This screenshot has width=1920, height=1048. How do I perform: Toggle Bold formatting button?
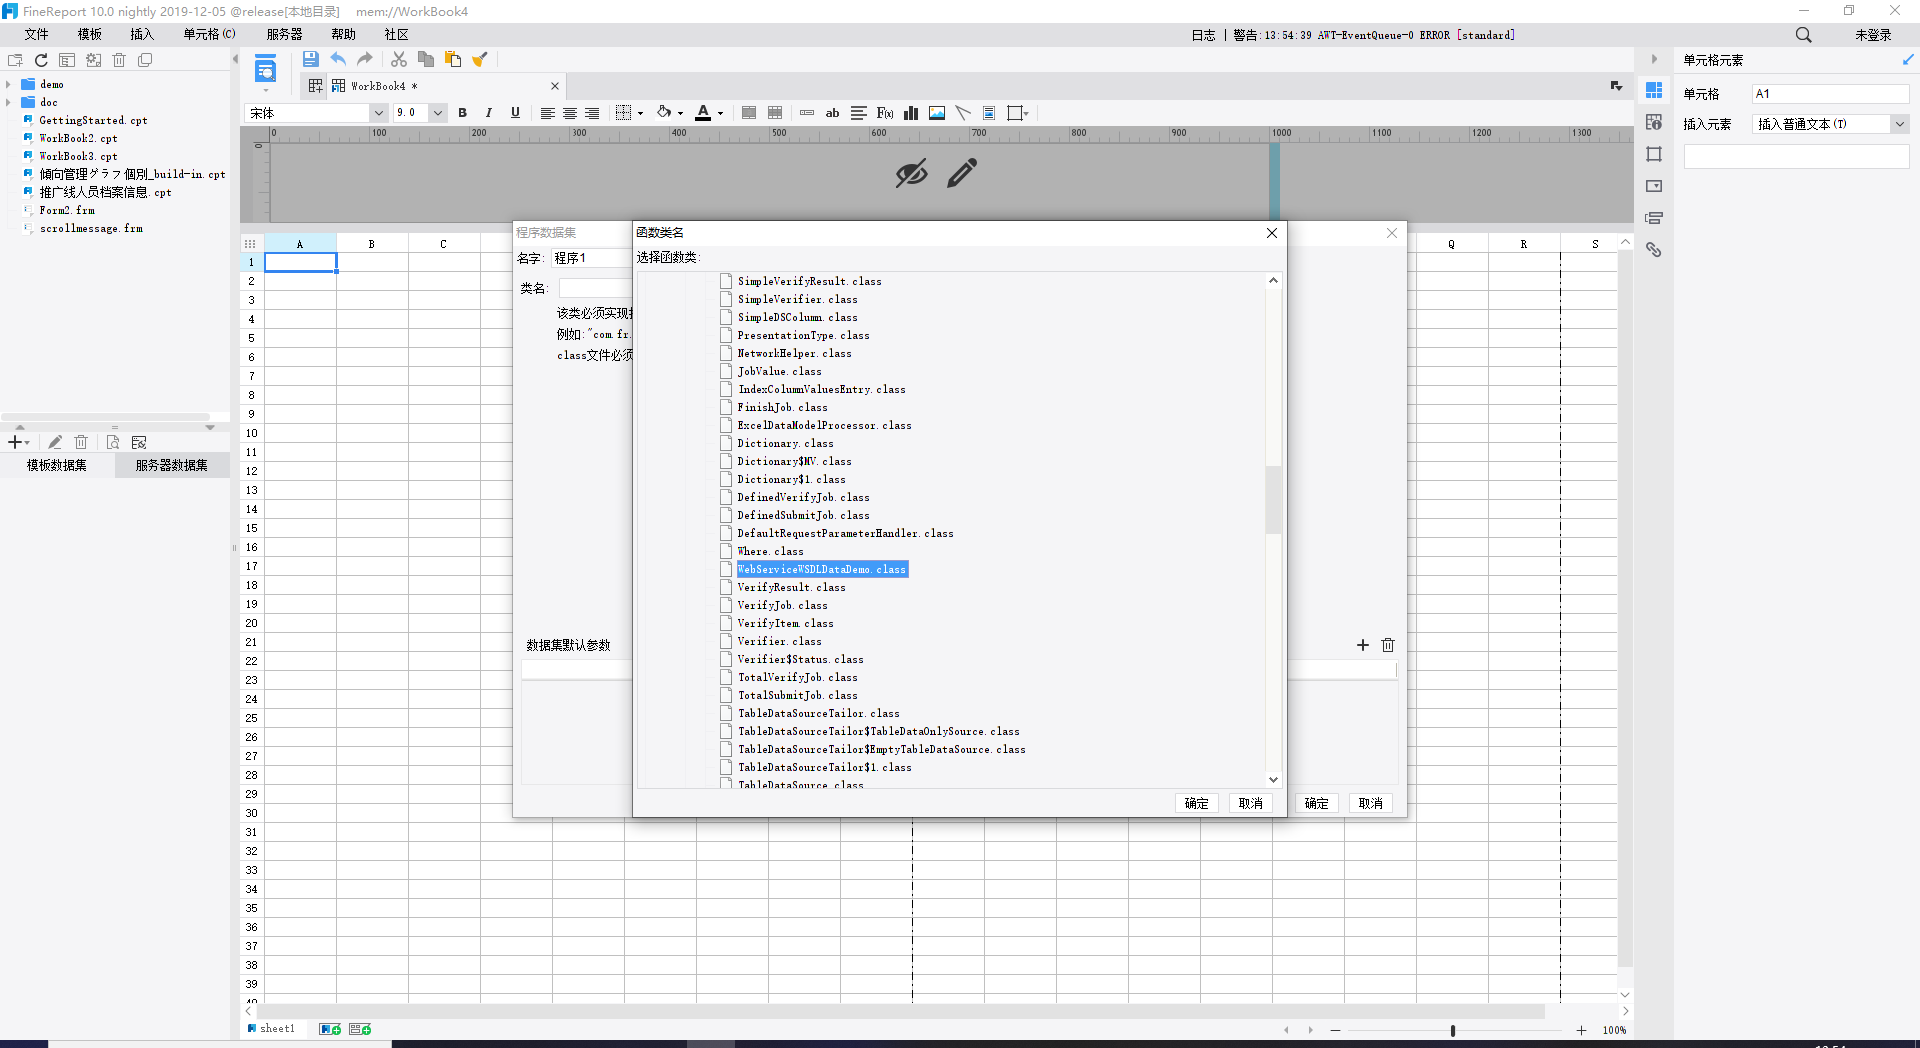[462, 113]
